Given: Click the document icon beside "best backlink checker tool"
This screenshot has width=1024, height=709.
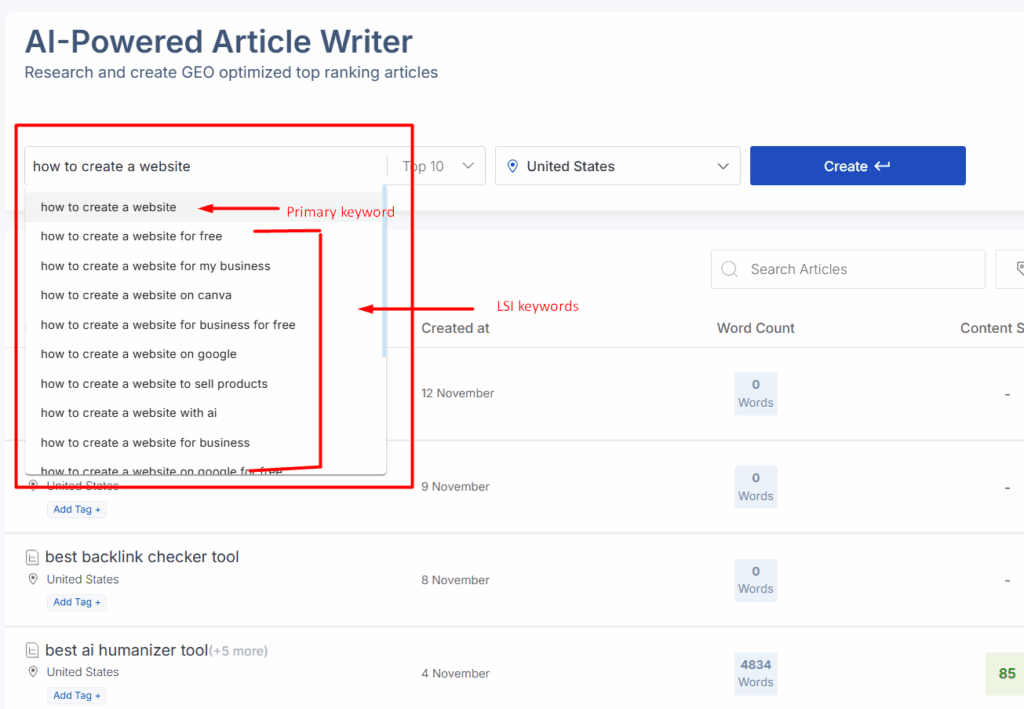Looking at the screenshot, I should (35, 556).
